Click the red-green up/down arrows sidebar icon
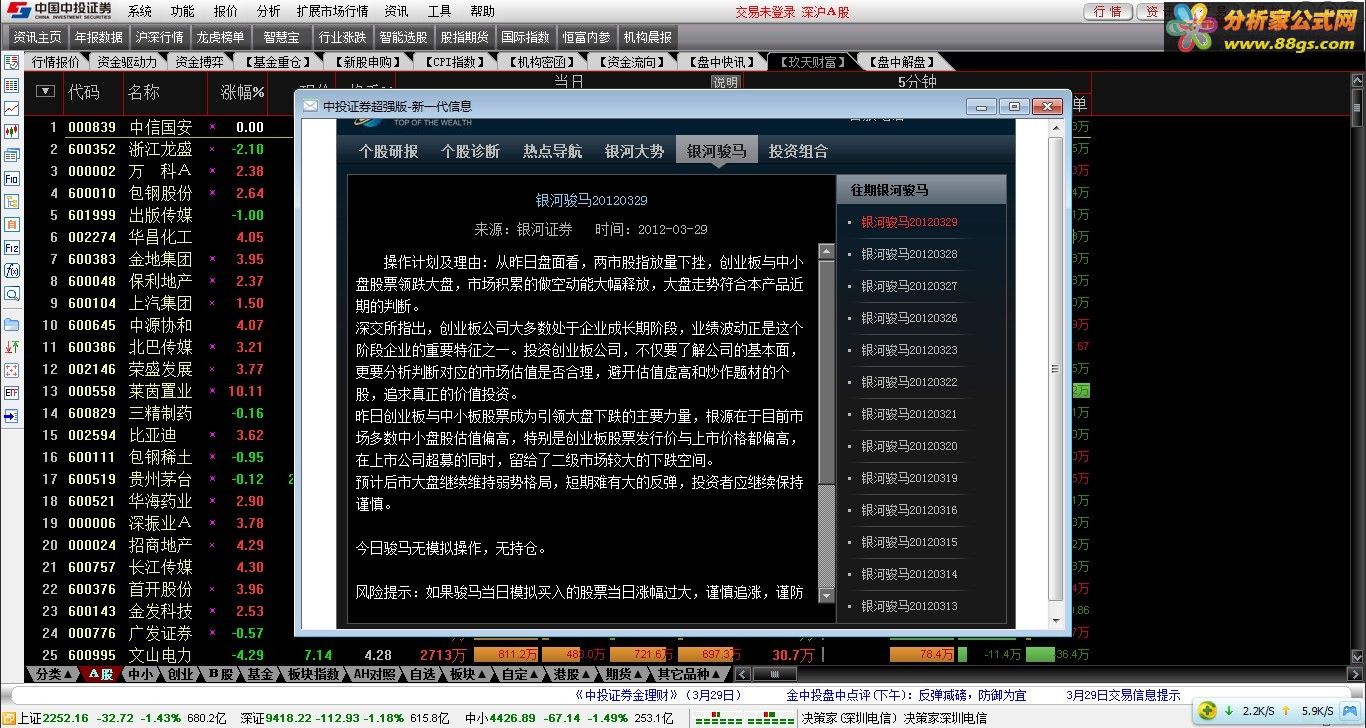The height and width of the screenshot is (728, 1366). coord(12,347)
